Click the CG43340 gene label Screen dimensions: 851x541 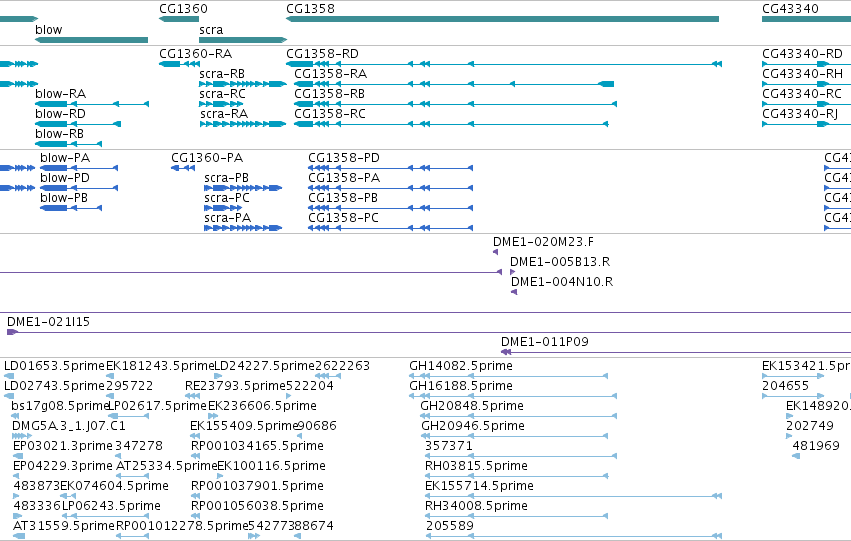coord(790,9)
